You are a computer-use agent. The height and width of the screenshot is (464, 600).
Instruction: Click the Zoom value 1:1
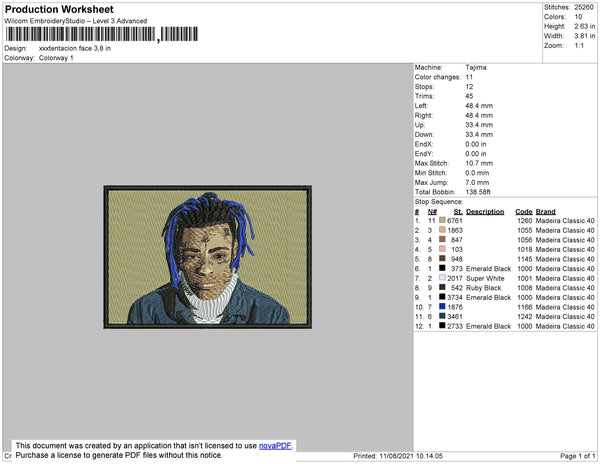(x=579, y=46)
